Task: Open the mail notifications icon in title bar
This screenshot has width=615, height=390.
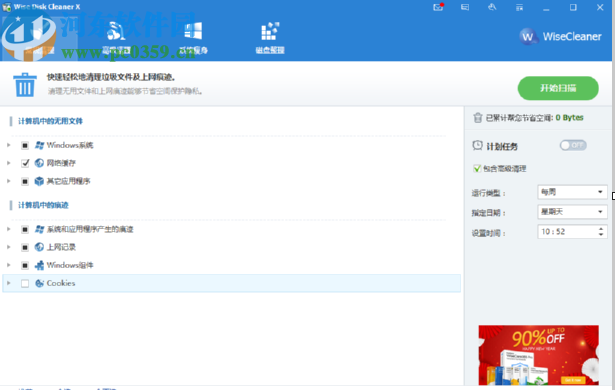Action: (x=438, y=7)
